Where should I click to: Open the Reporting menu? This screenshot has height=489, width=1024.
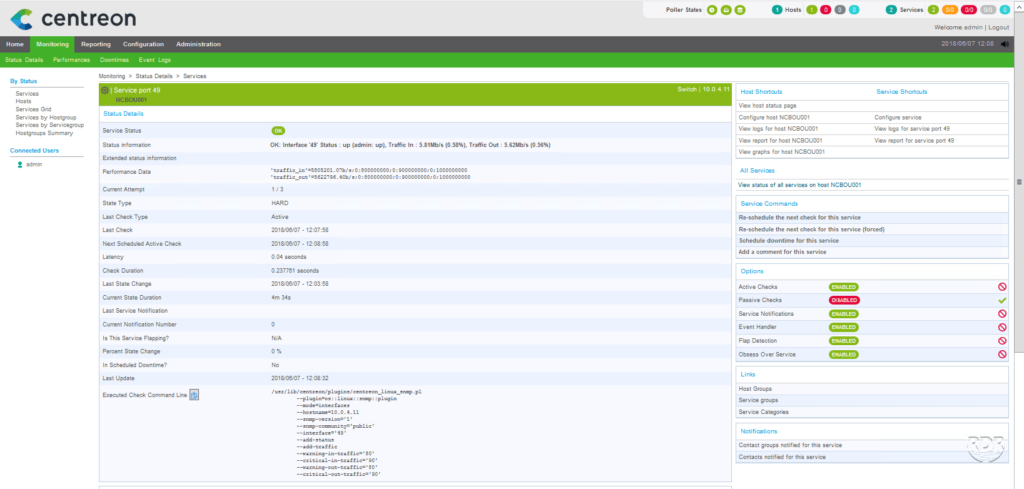click(96, 44)
